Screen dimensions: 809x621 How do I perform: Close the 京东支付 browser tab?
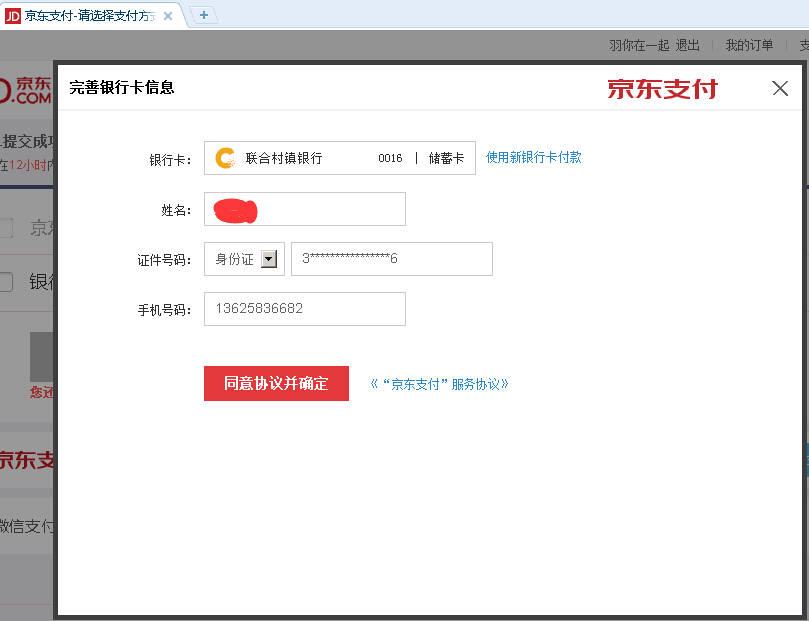[168, 15]
